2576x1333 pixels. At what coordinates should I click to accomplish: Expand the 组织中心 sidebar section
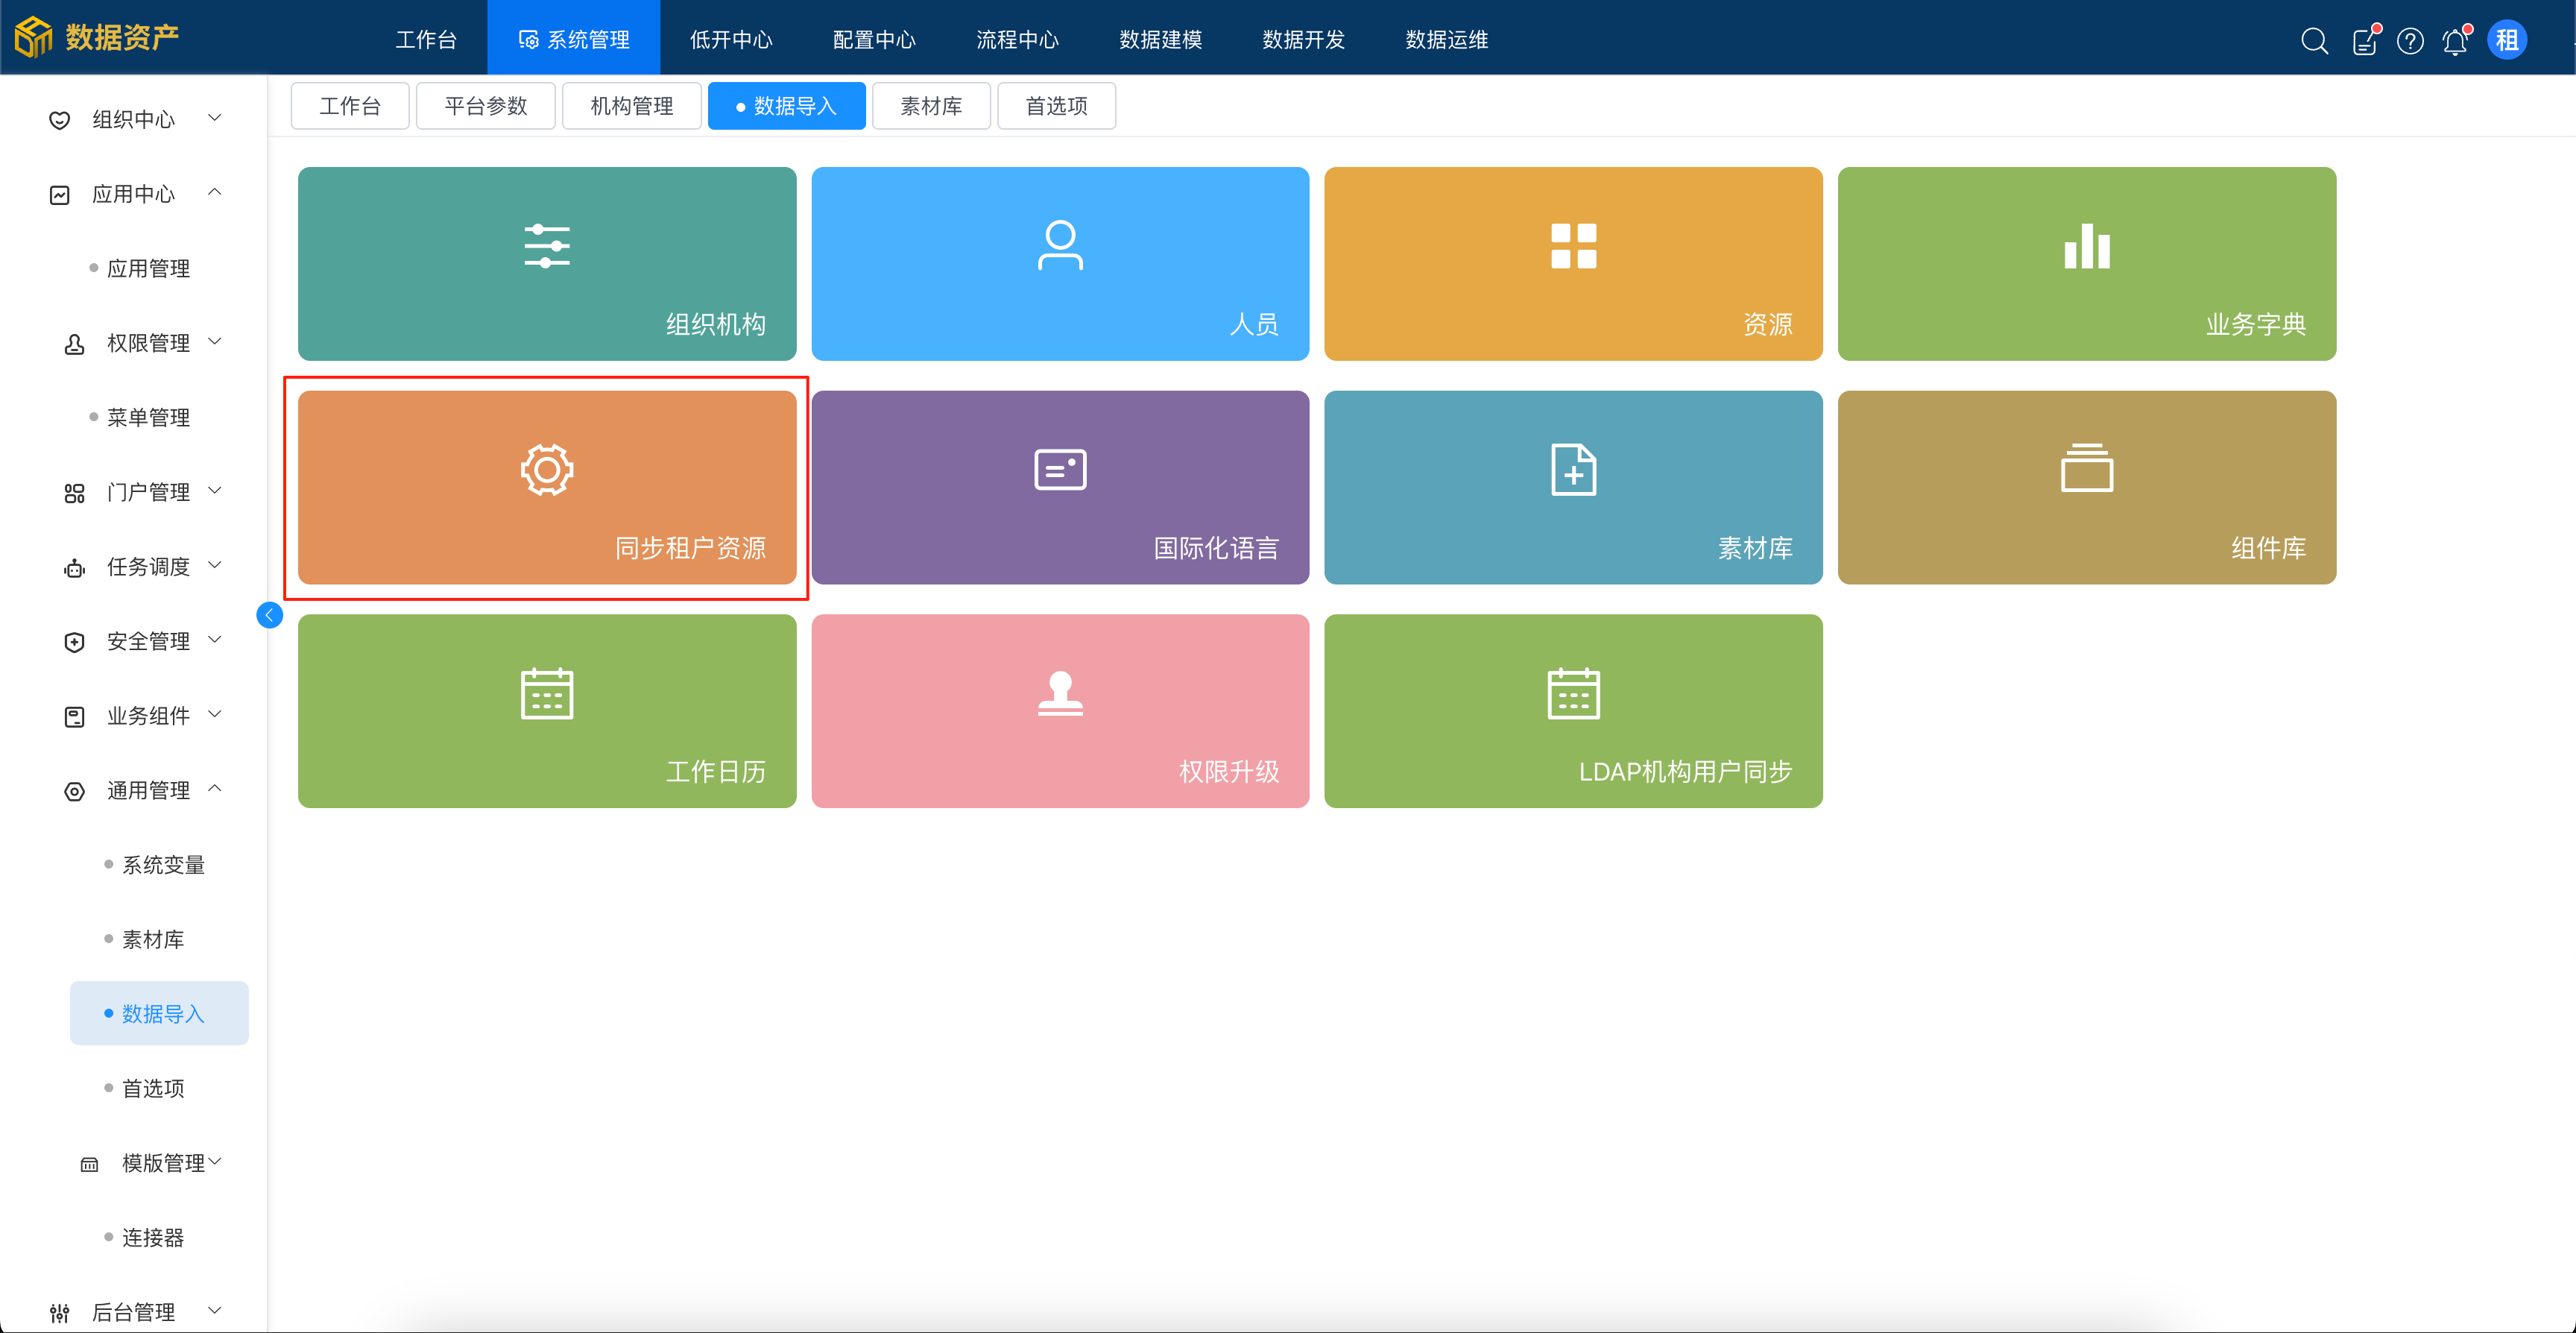134,119
